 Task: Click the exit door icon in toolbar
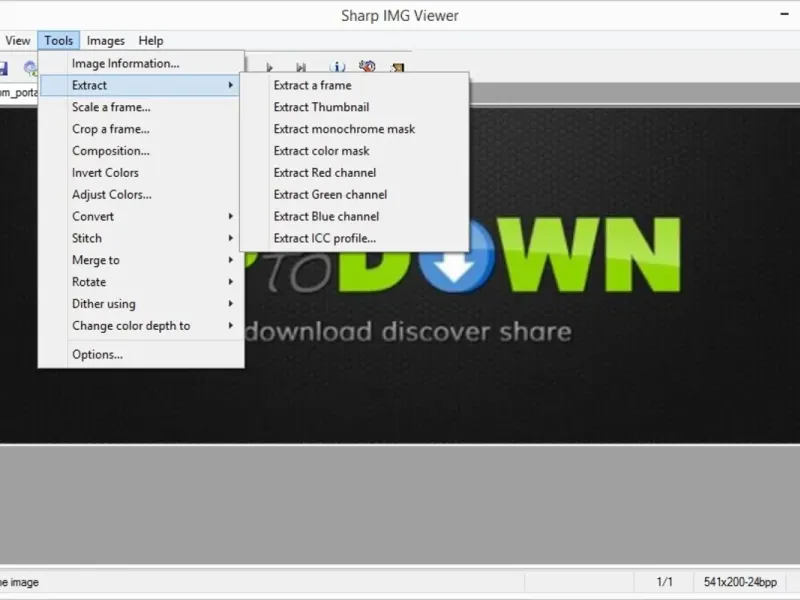click(398, 67)
